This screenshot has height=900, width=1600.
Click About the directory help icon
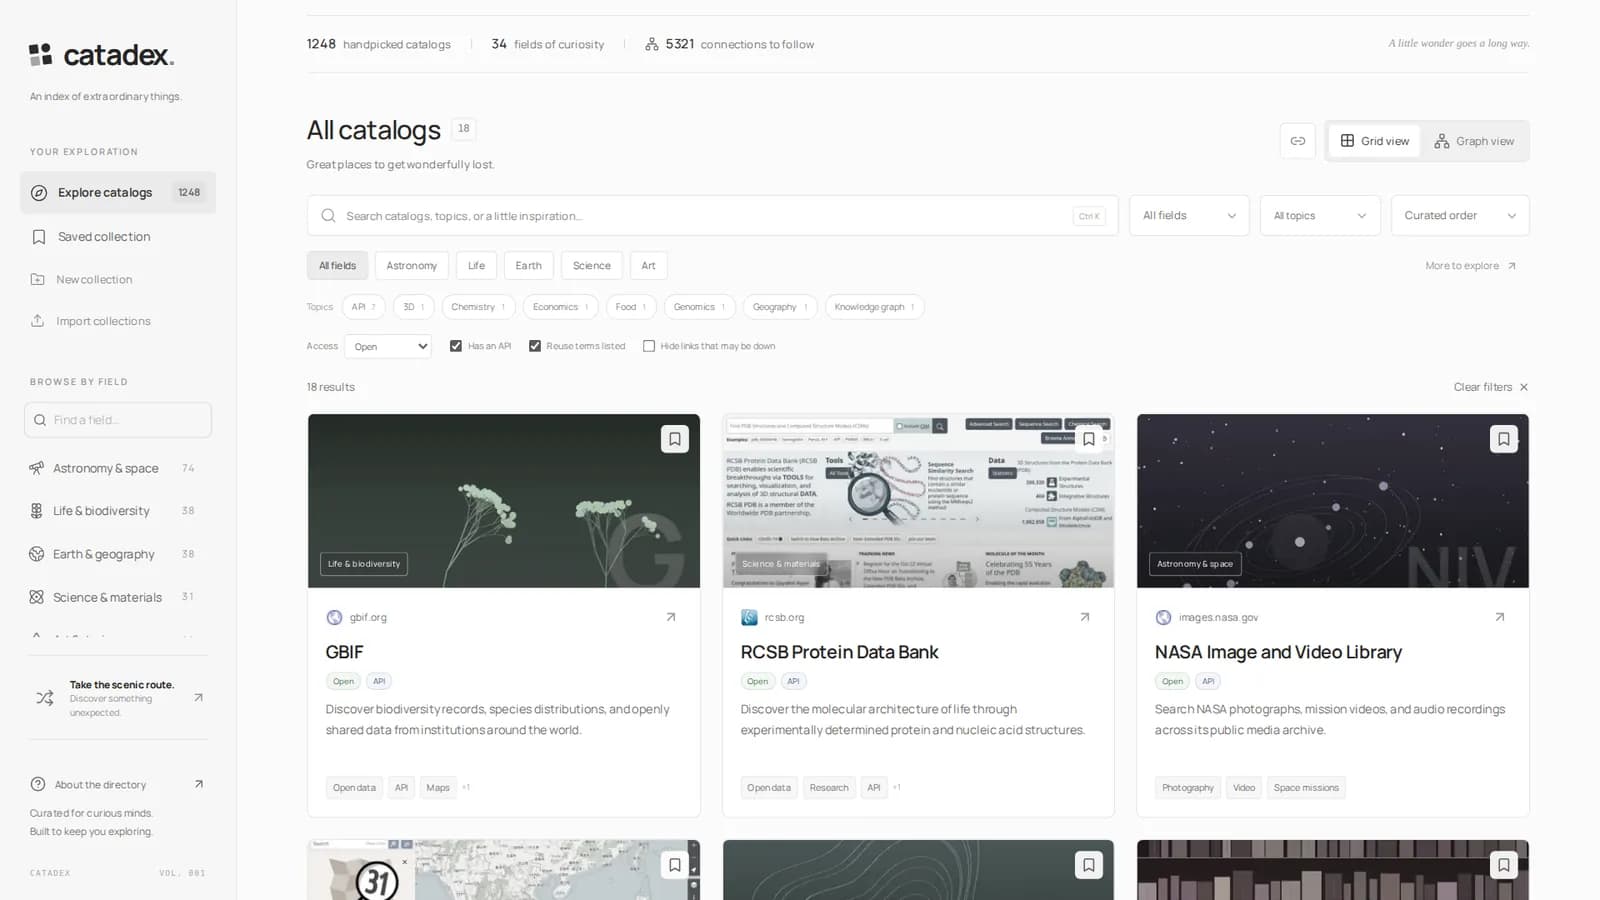point(38,784)
